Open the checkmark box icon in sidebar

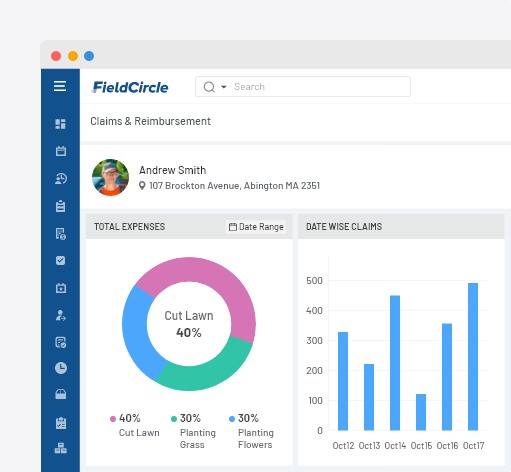(60, 260)
